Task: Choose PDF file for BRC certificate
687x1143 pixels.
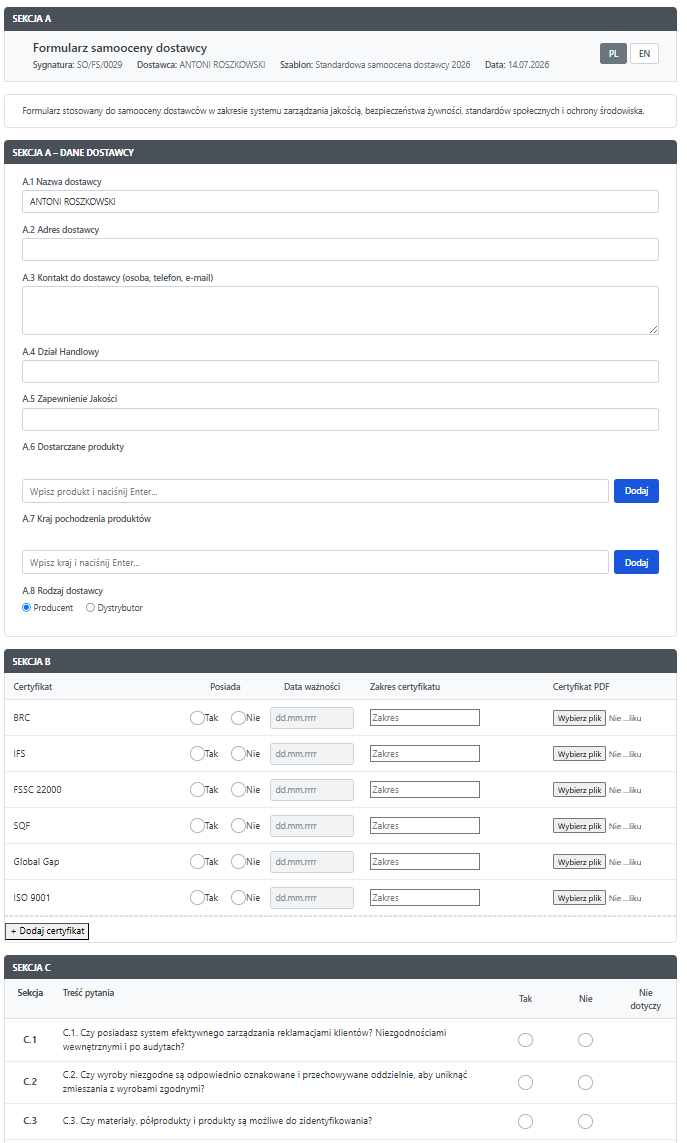Action: click(579, 718)
